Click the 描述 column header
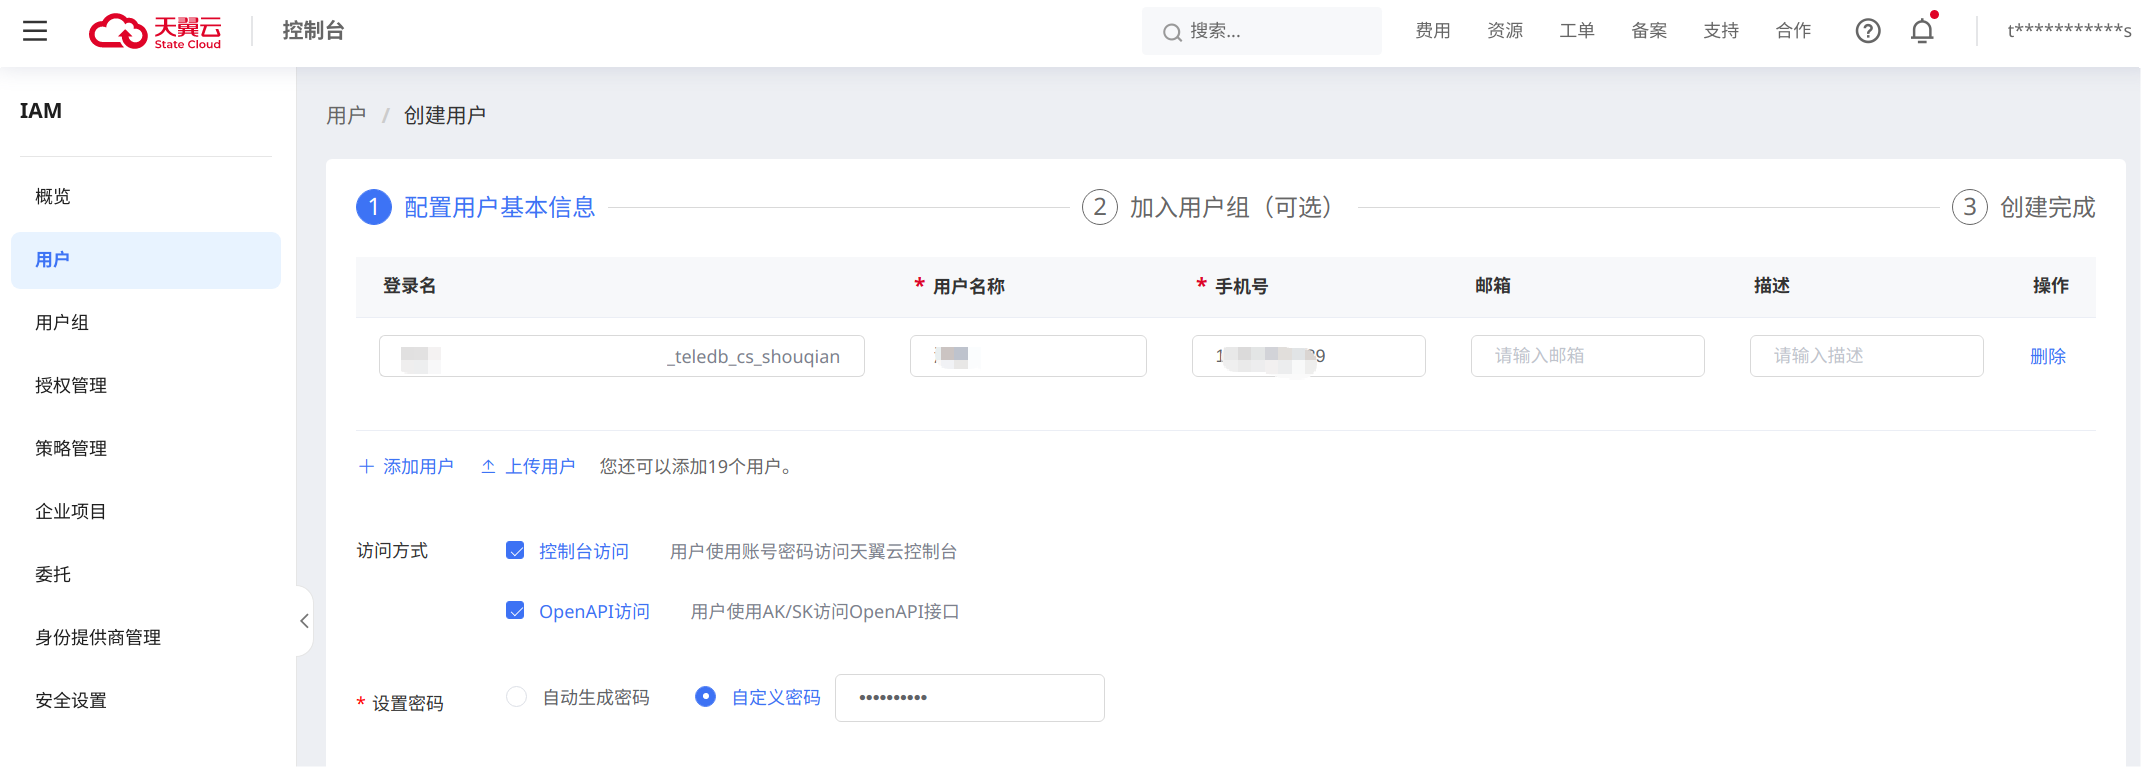The image size is (2141, 767). [x=1772, y=286]
